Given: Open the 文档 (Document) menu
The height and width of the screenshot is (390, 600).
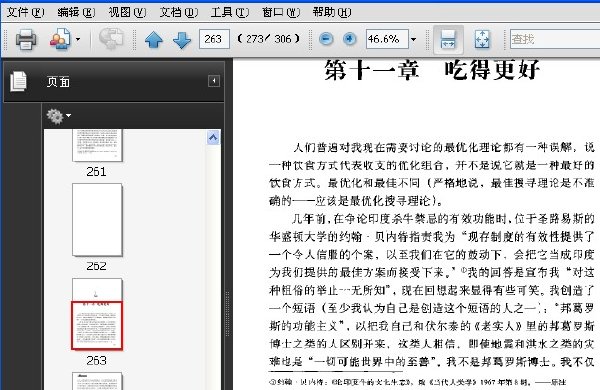Looking at the screenshot, I should pyautogui.click(x=178, y=12).
